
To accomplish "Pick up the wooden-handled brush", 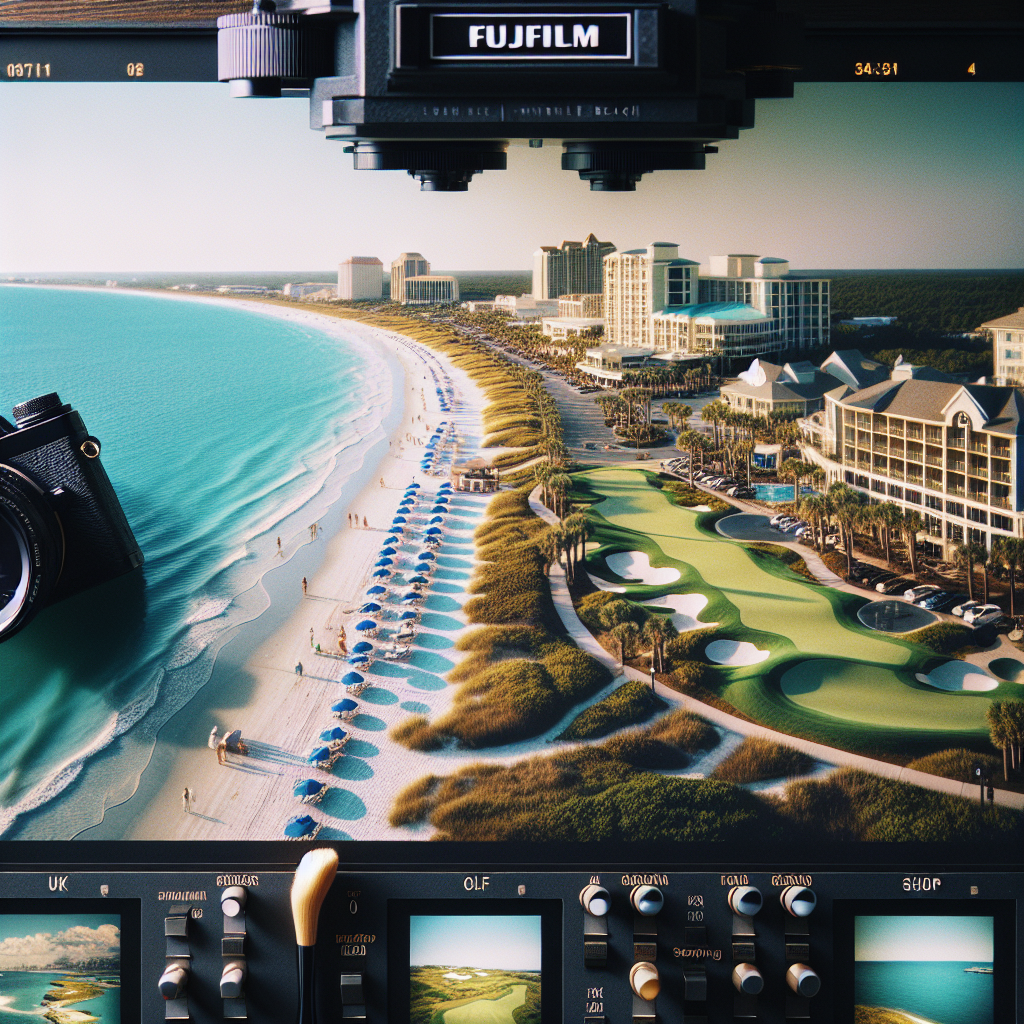I will (312, 893).
